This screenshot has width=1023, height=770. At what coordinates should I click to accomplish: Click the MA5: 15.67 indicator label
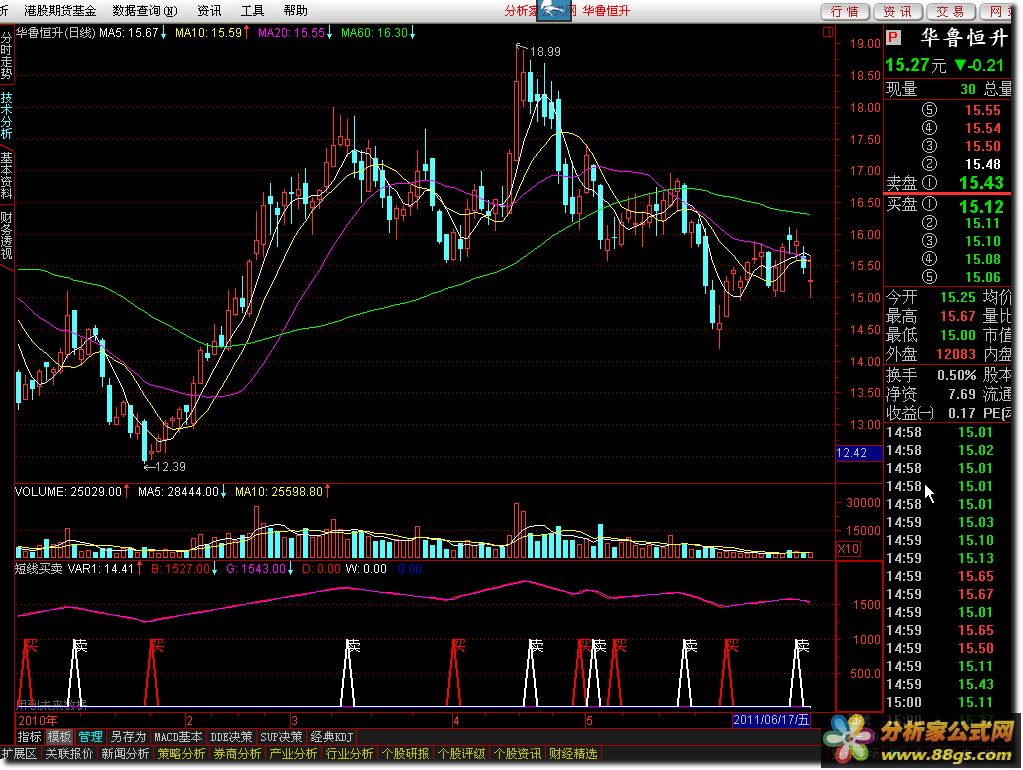[x=133, y=33]
